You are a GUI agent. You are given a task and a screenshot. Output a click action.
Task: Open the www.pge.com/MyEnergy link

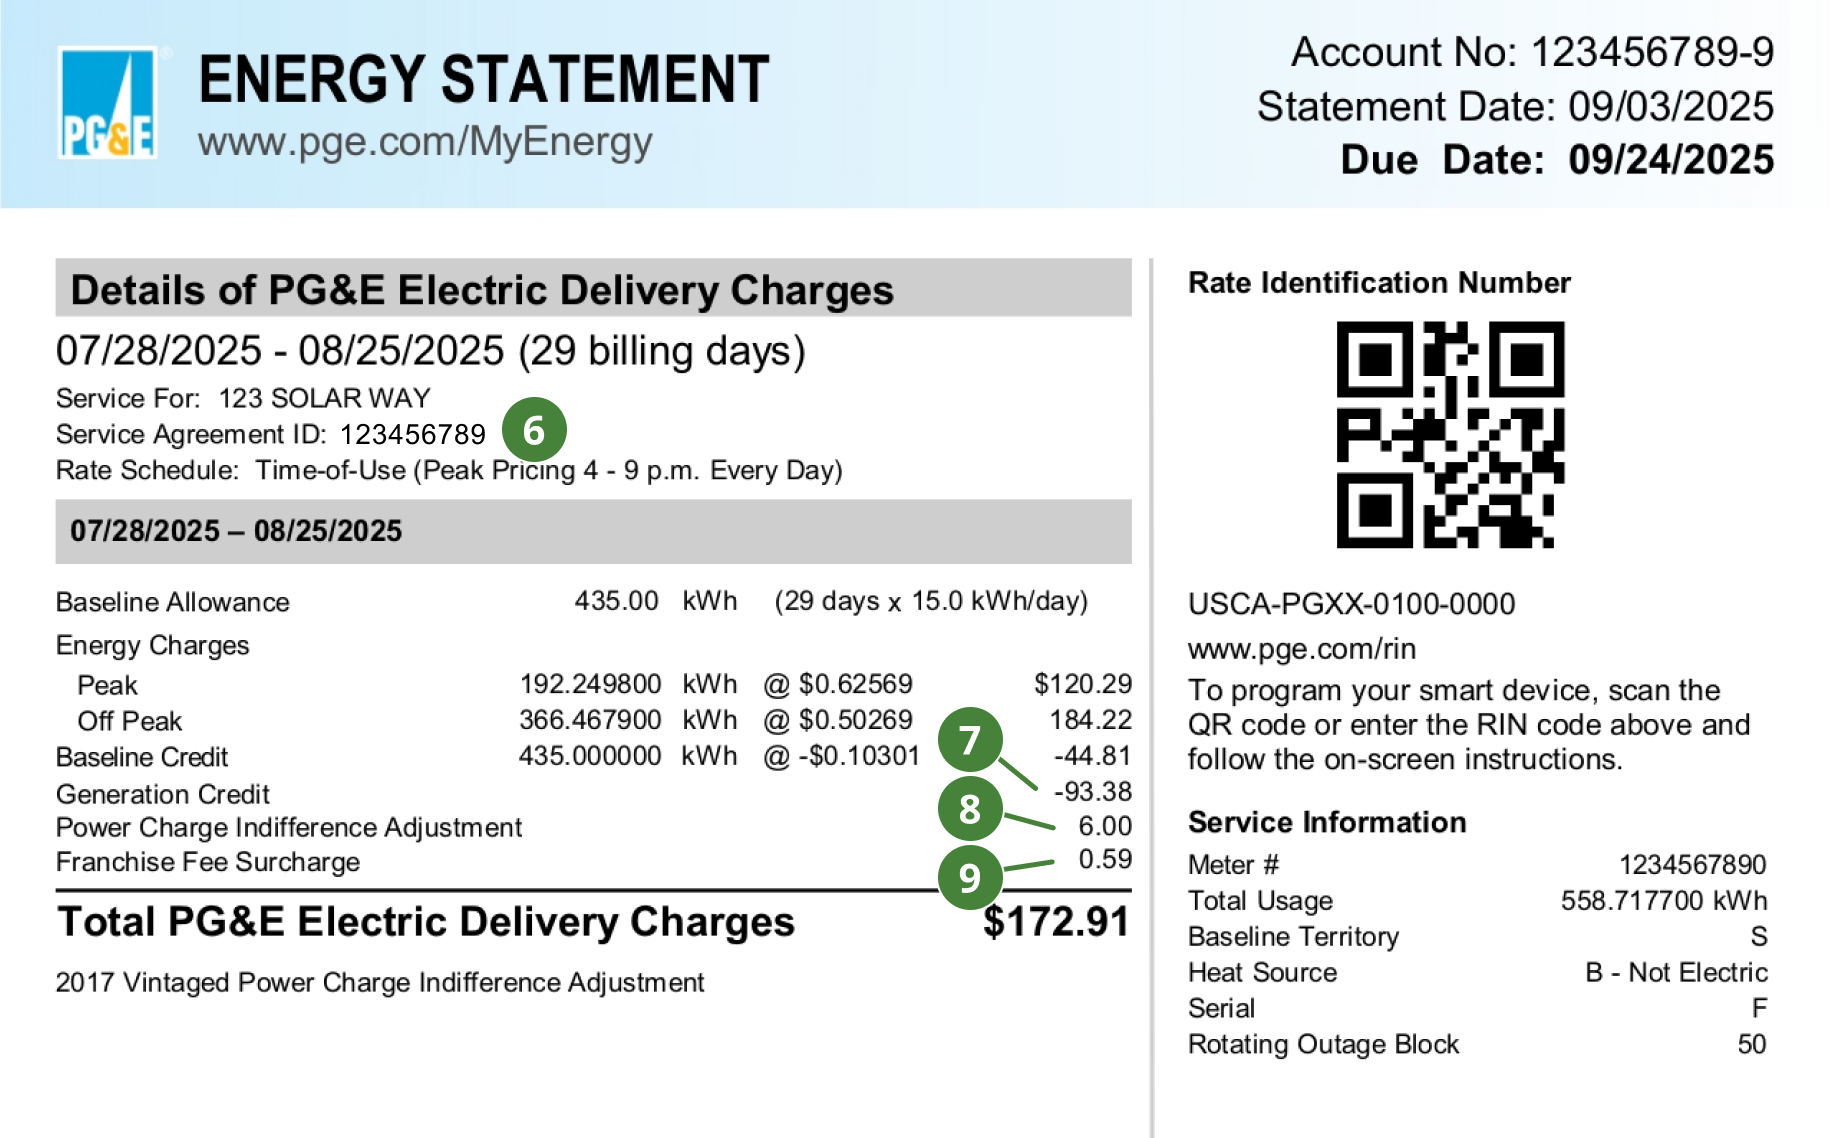coord(425,141)
